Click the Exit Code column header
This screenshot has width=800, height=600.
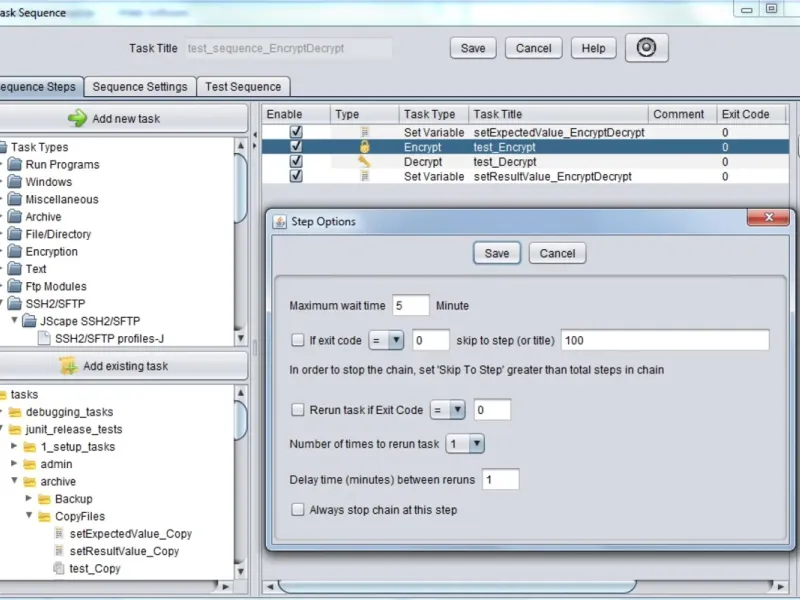coord(751,114)
